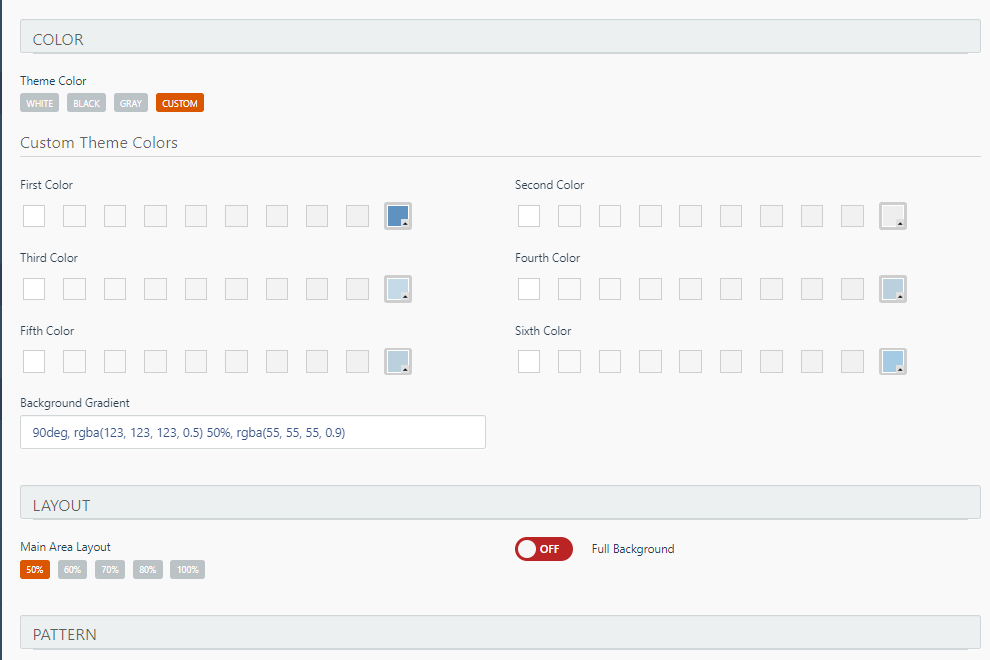Open the First Color blue picker swatch

coord(398,216)
